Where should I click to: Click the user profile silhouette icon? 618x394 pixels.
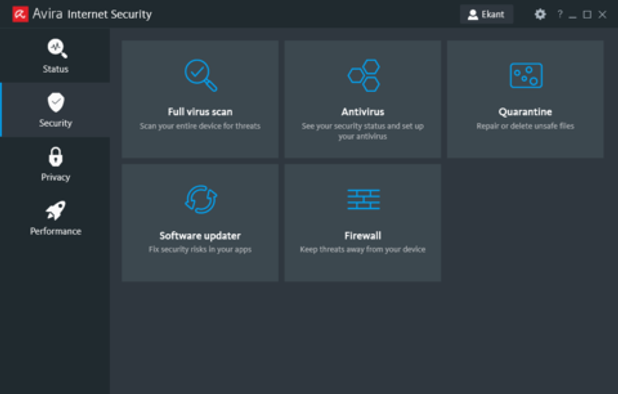[473, 15]
